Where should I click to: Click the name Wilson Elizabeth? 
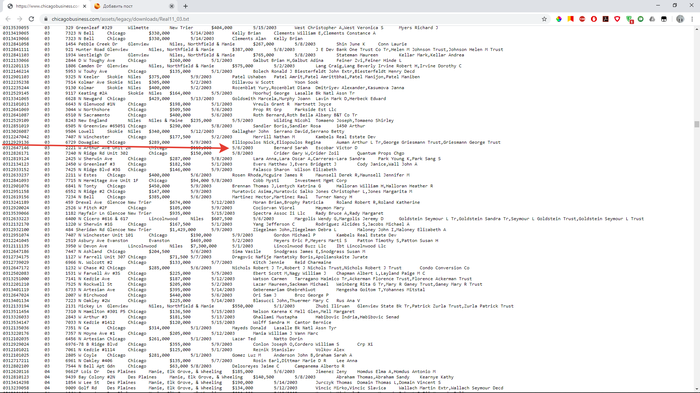pos(315,170)
